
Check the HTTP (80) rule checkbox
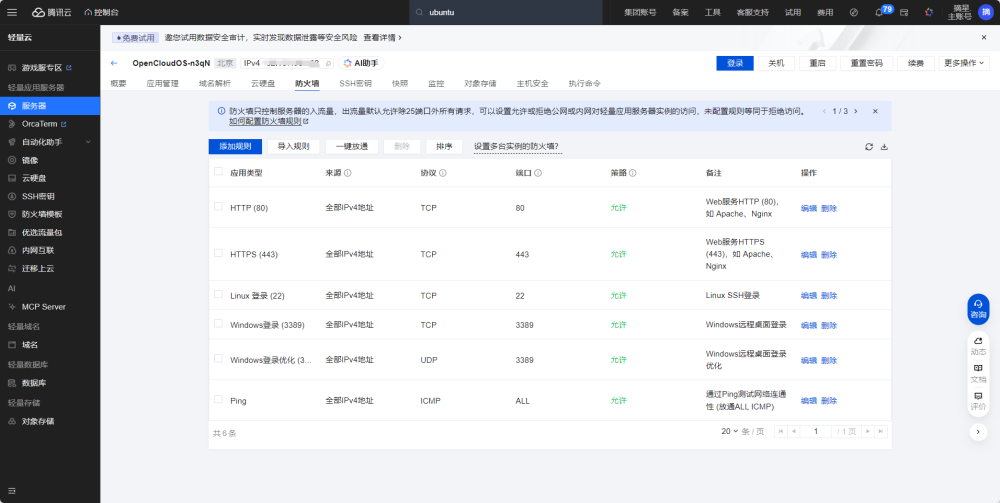point(218,207)
